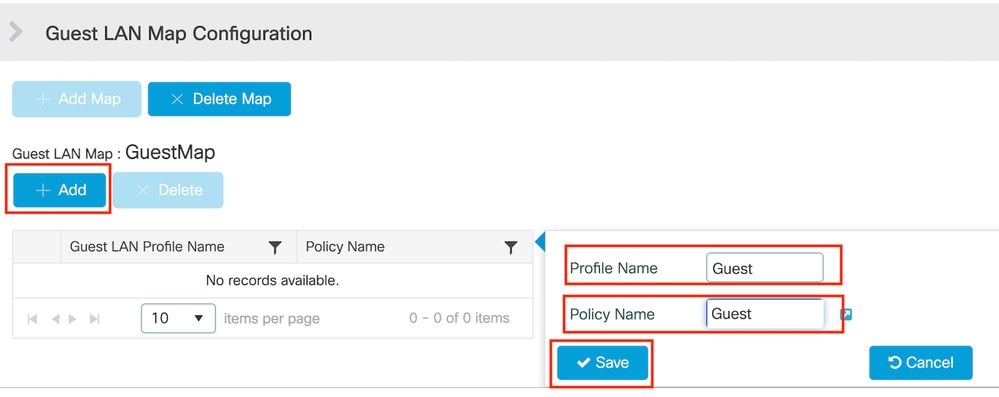Open policy link icon beside Policy Name
The width and height of the screenshot is (999, 397).
(x=846, y=314)
